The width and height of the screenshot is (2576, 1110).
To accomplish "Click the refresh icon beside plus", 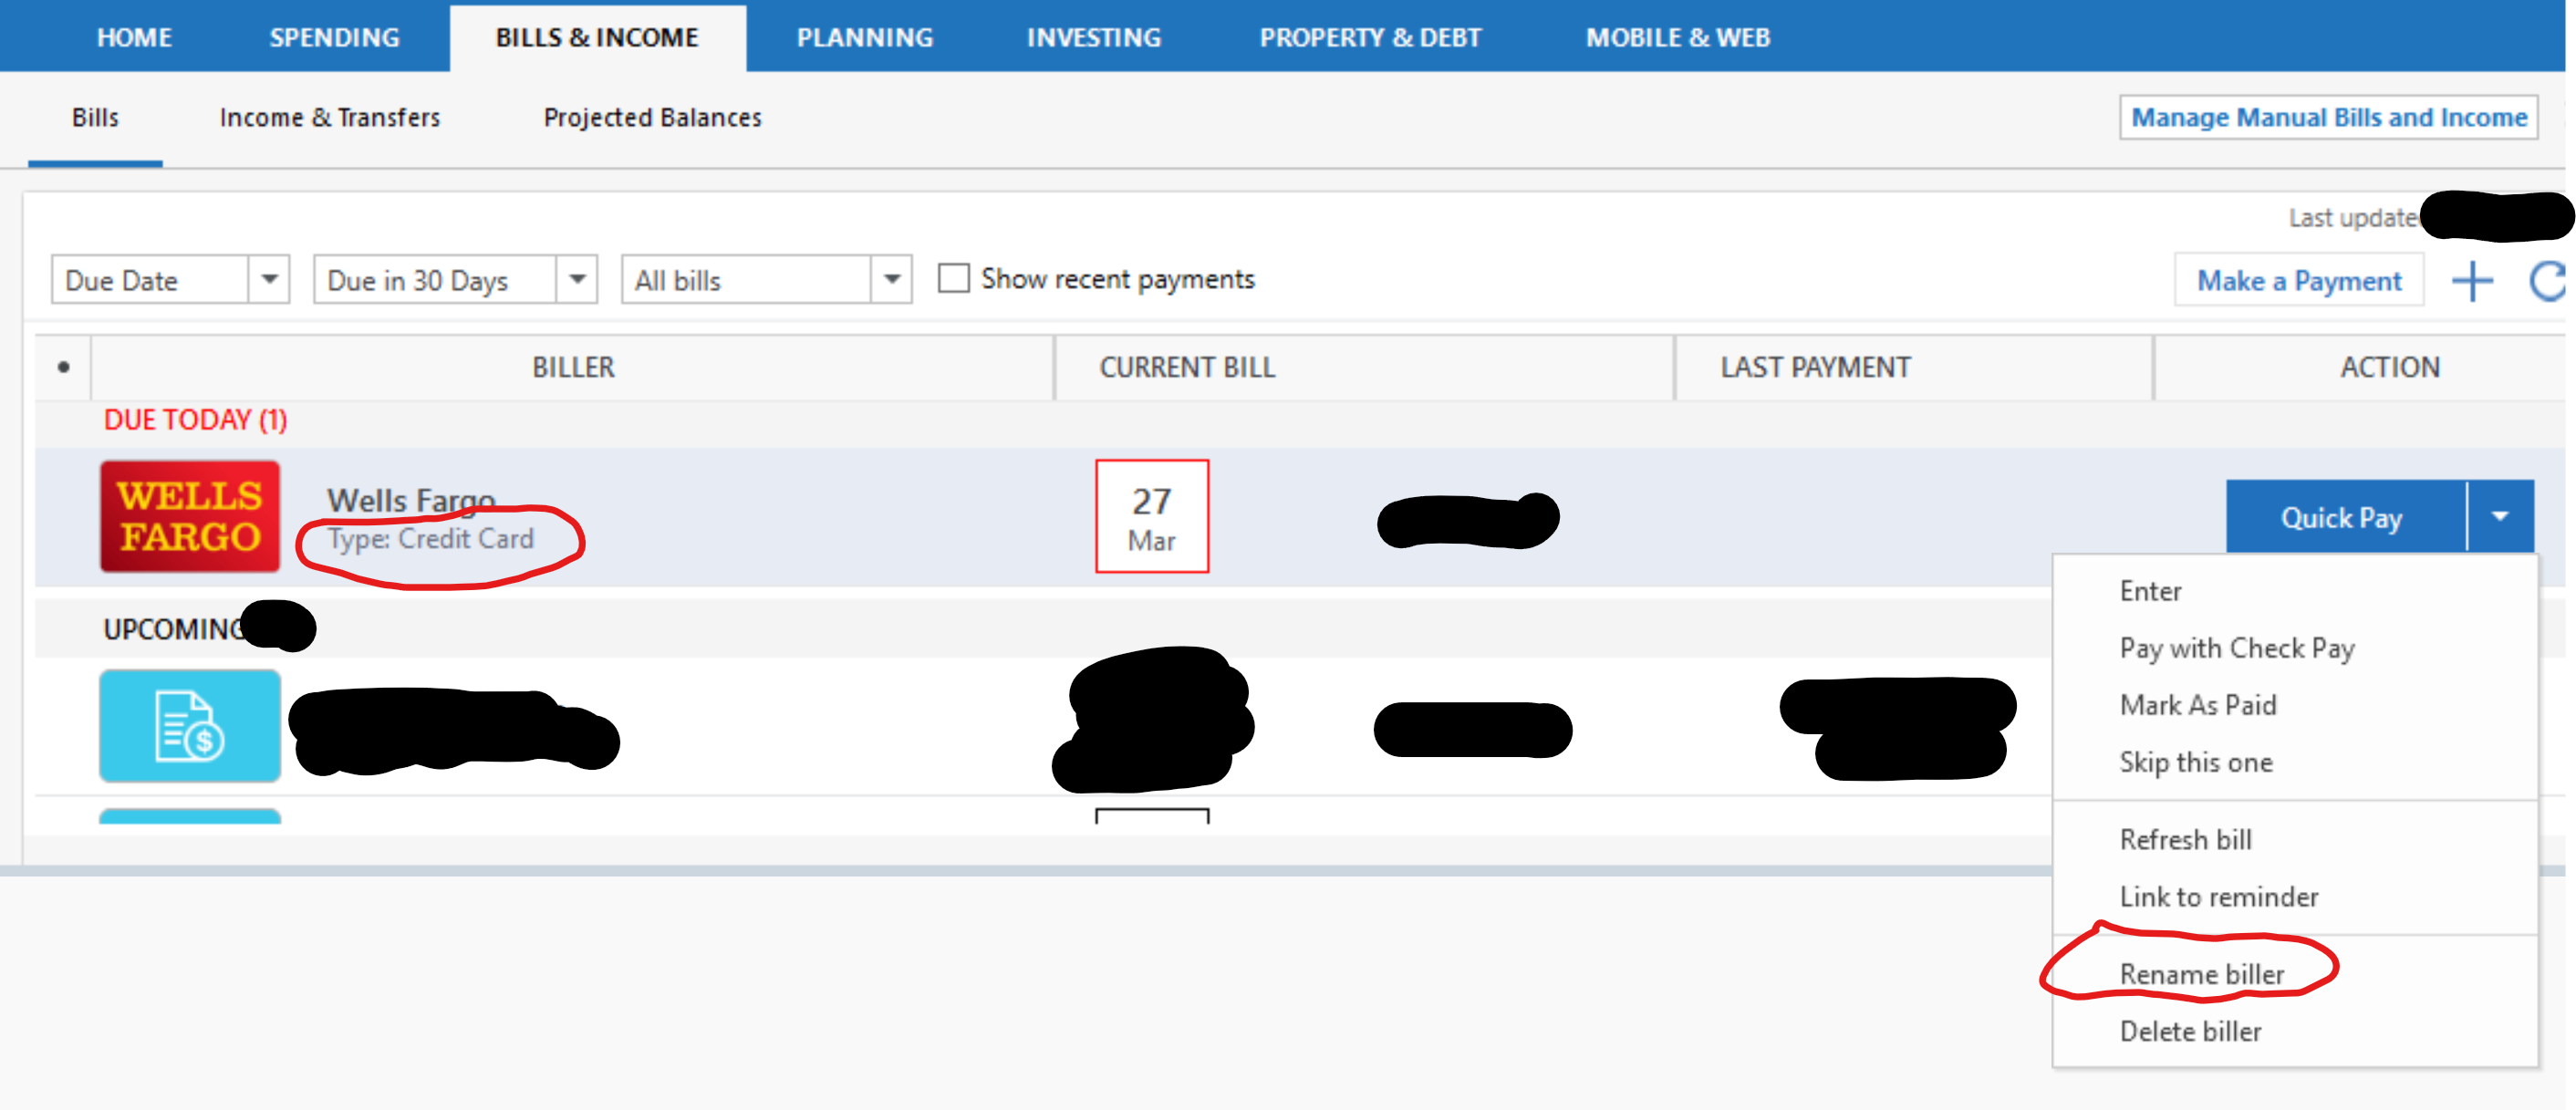I will pyautogui.click(x=2549, y=281).
